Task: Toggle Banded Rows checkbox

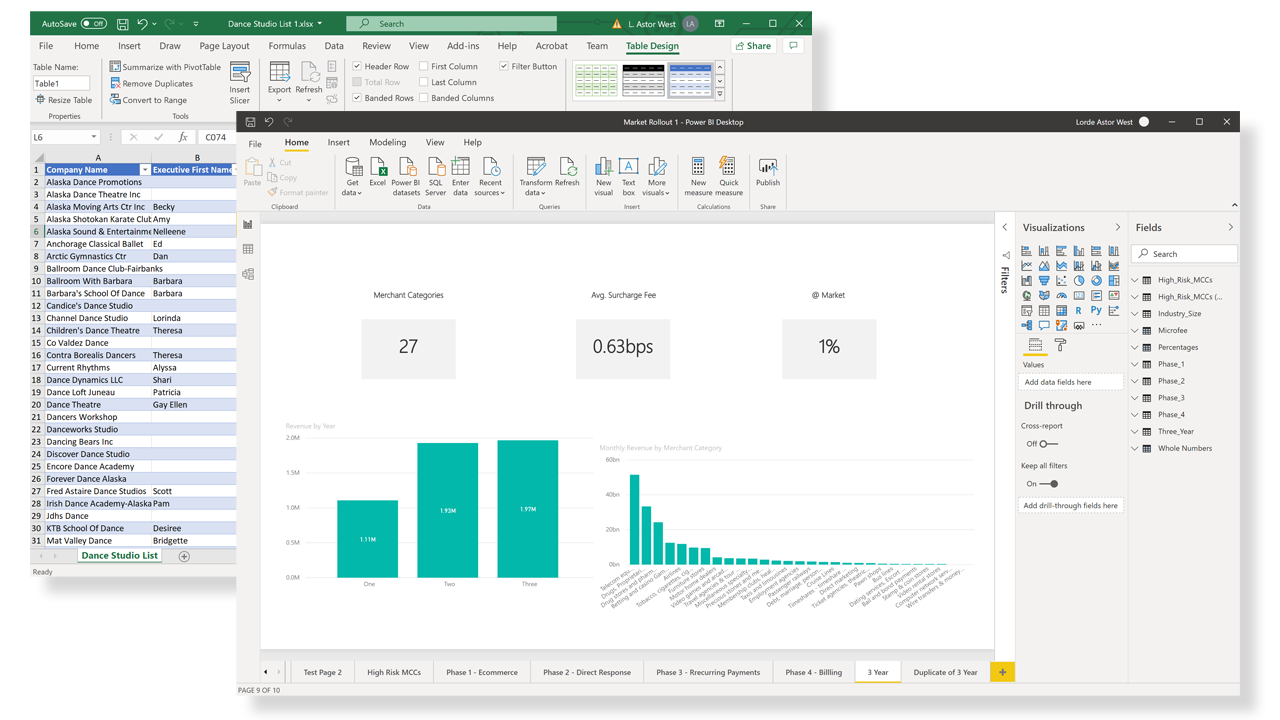Action: (357, 98)
